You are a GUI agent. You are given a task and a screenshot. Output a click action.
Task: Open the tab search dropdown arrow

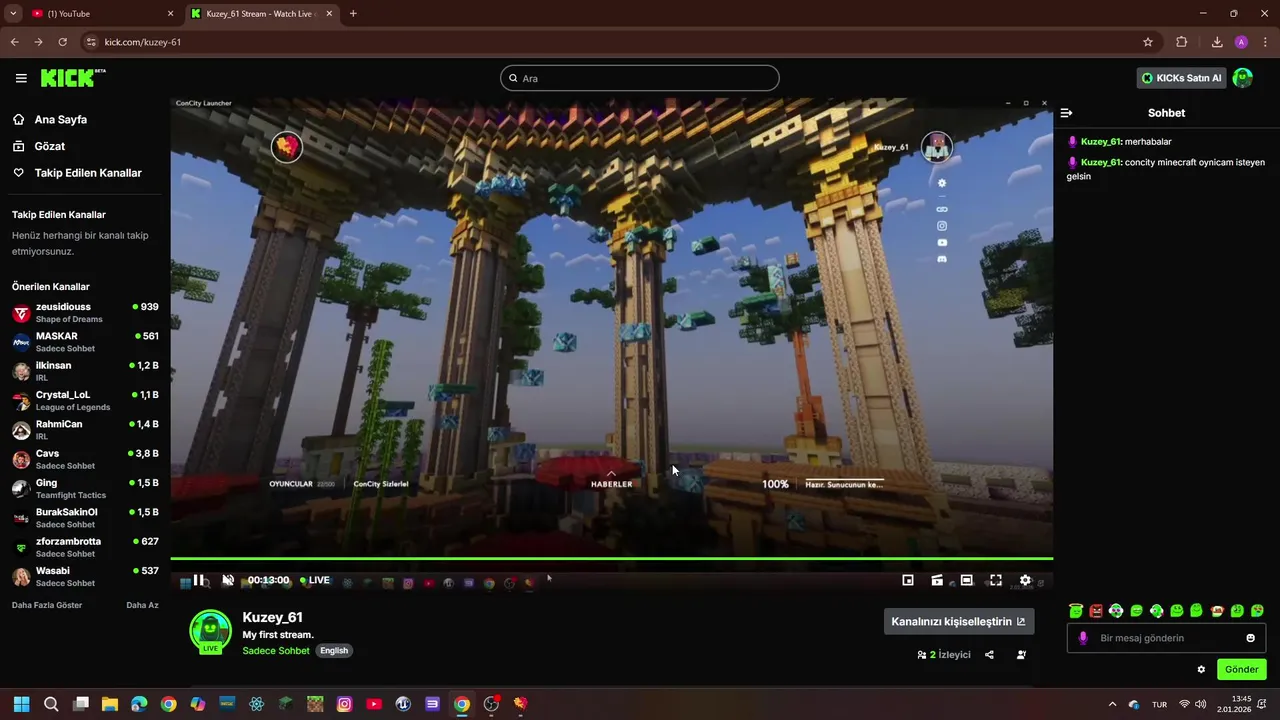pyautogui.click(x=13, y=14)
